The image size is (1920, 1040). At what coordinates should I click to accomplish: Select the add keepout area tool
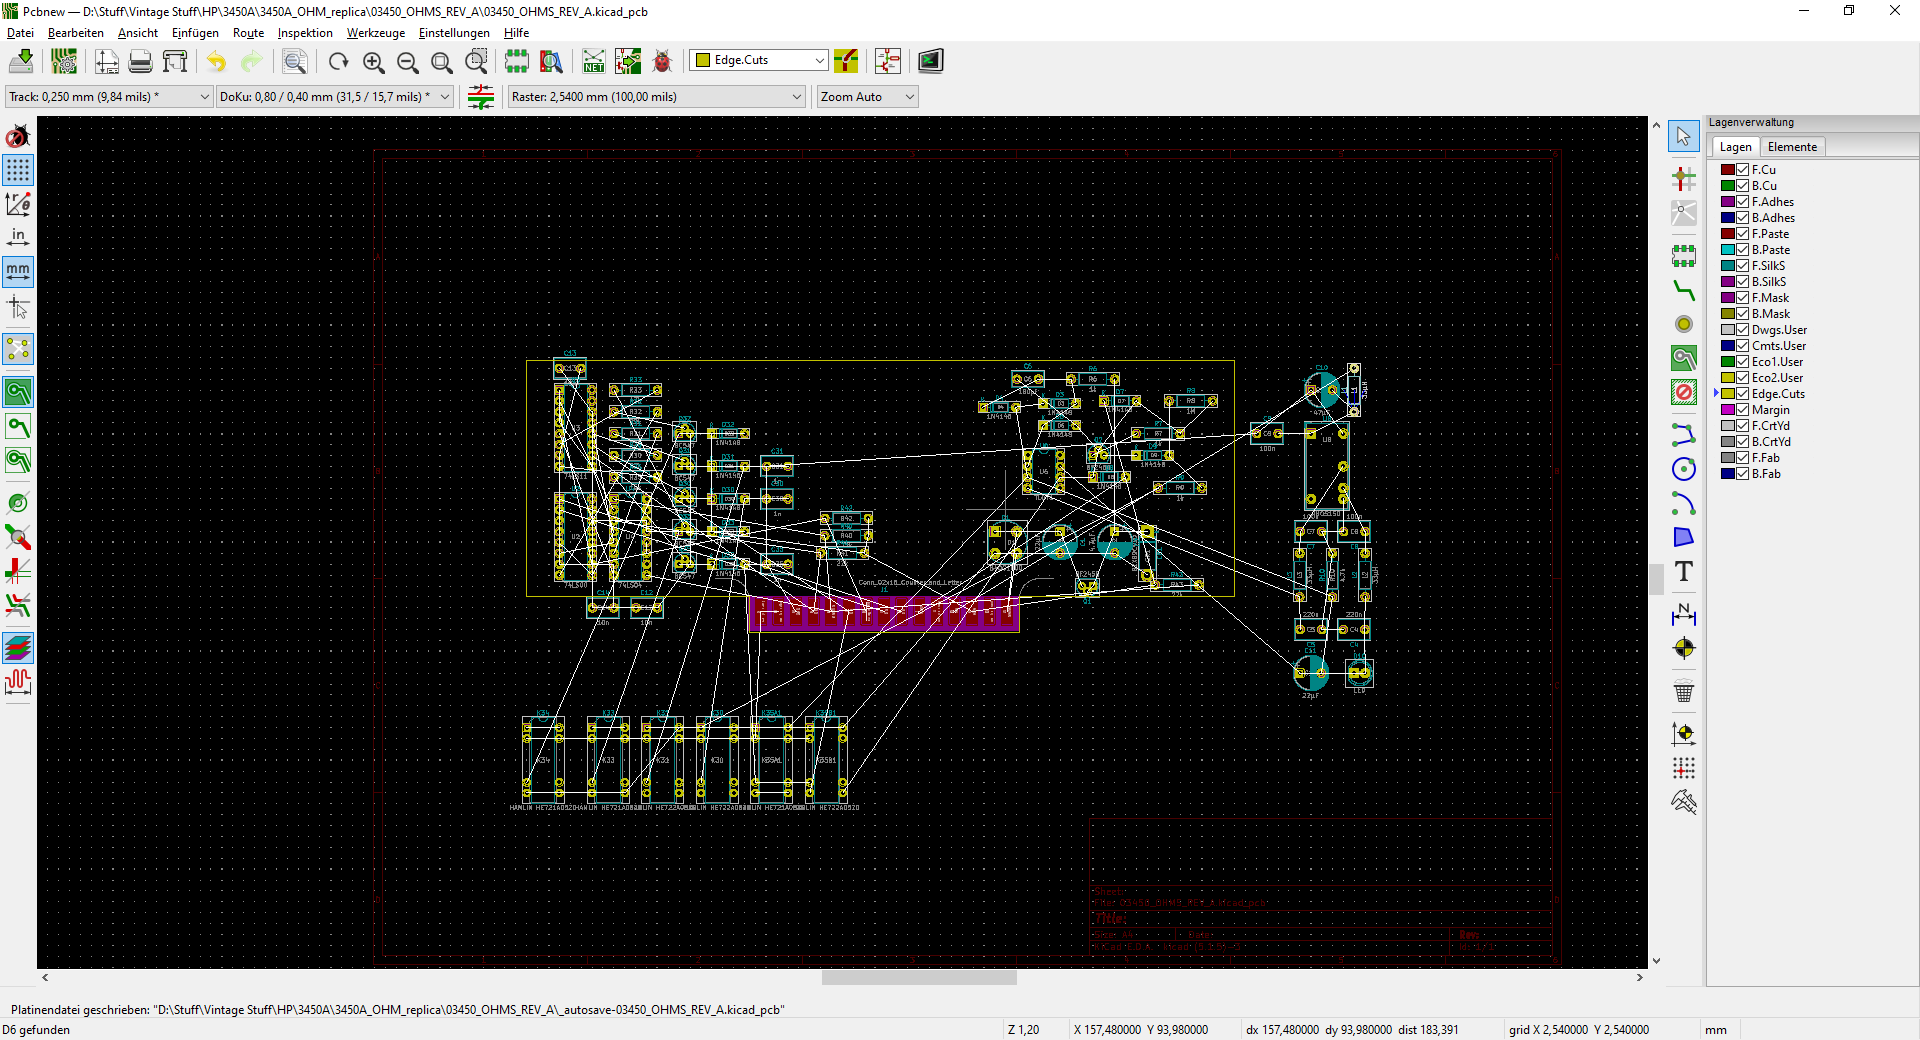[1684, 392]
